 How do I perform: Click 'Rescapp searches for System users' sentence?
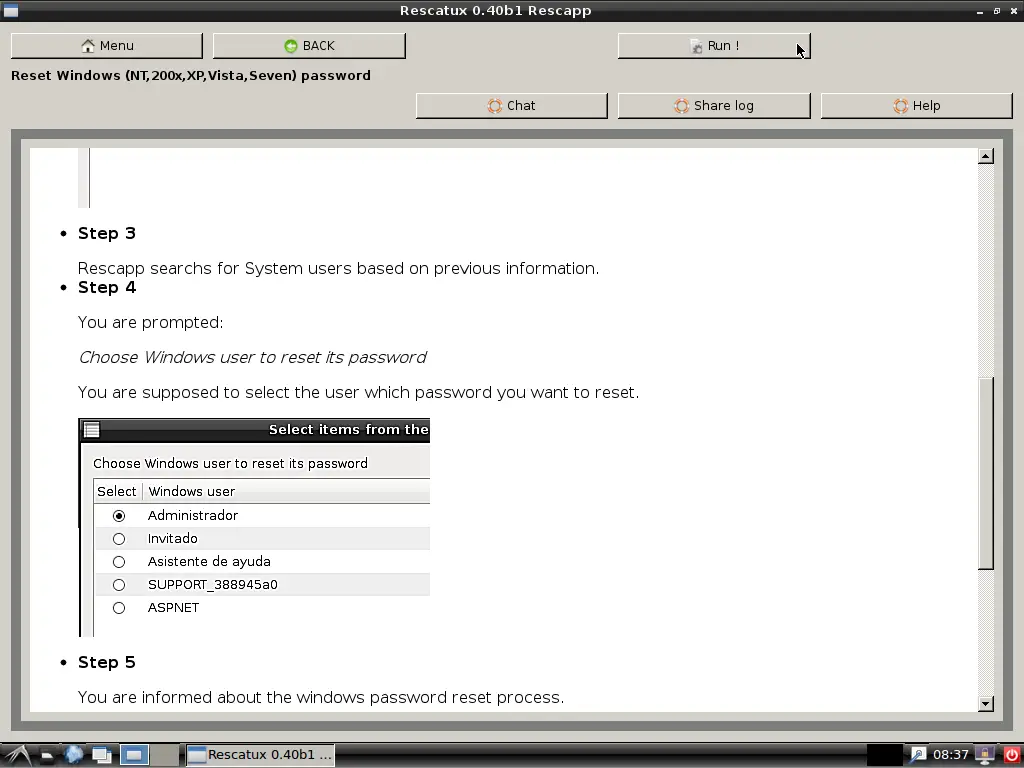(338, 268)
